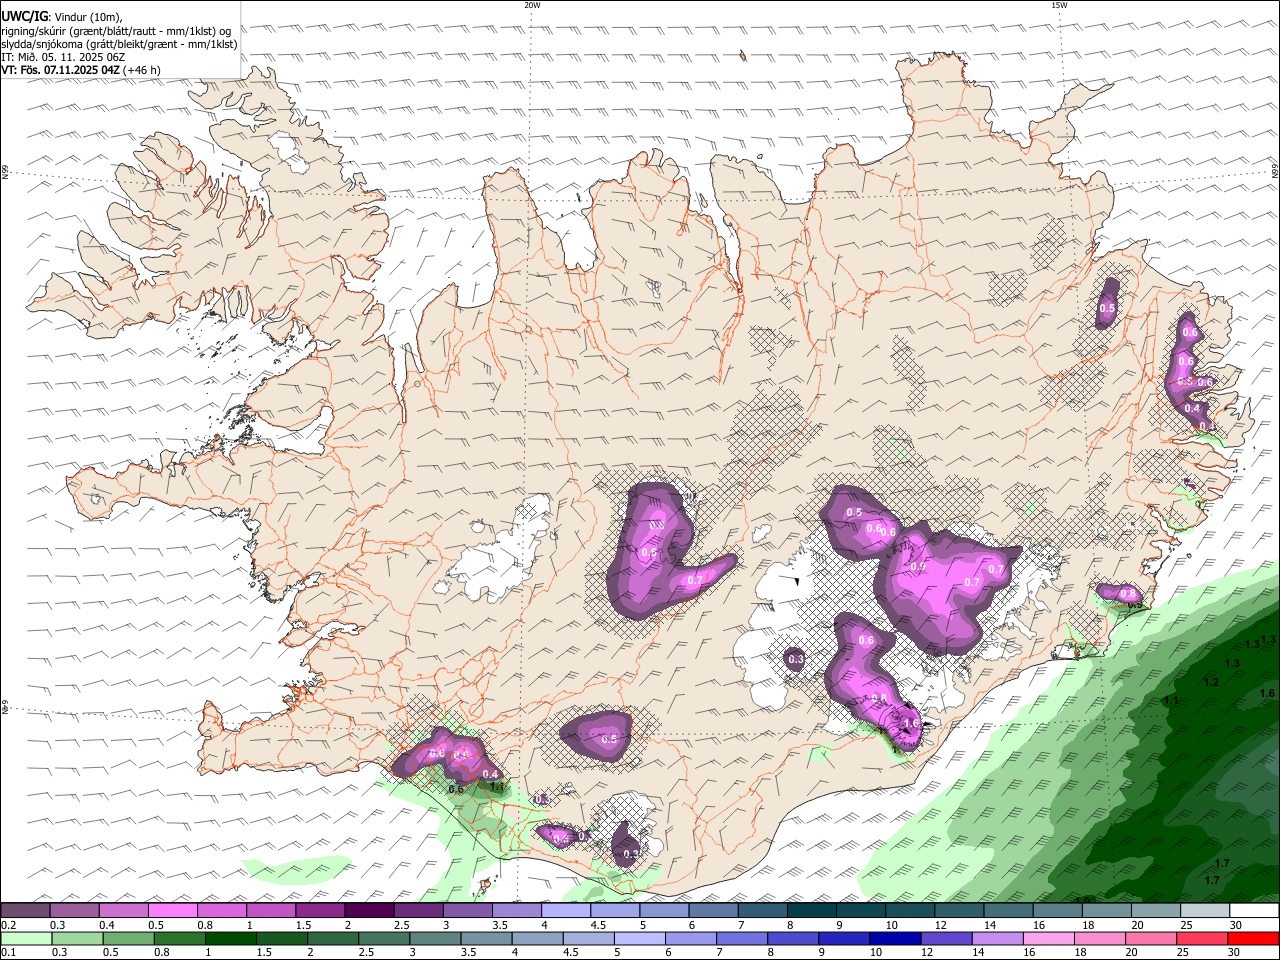Click the palest green lower swatch between 0.1 and 0.3

26,939
